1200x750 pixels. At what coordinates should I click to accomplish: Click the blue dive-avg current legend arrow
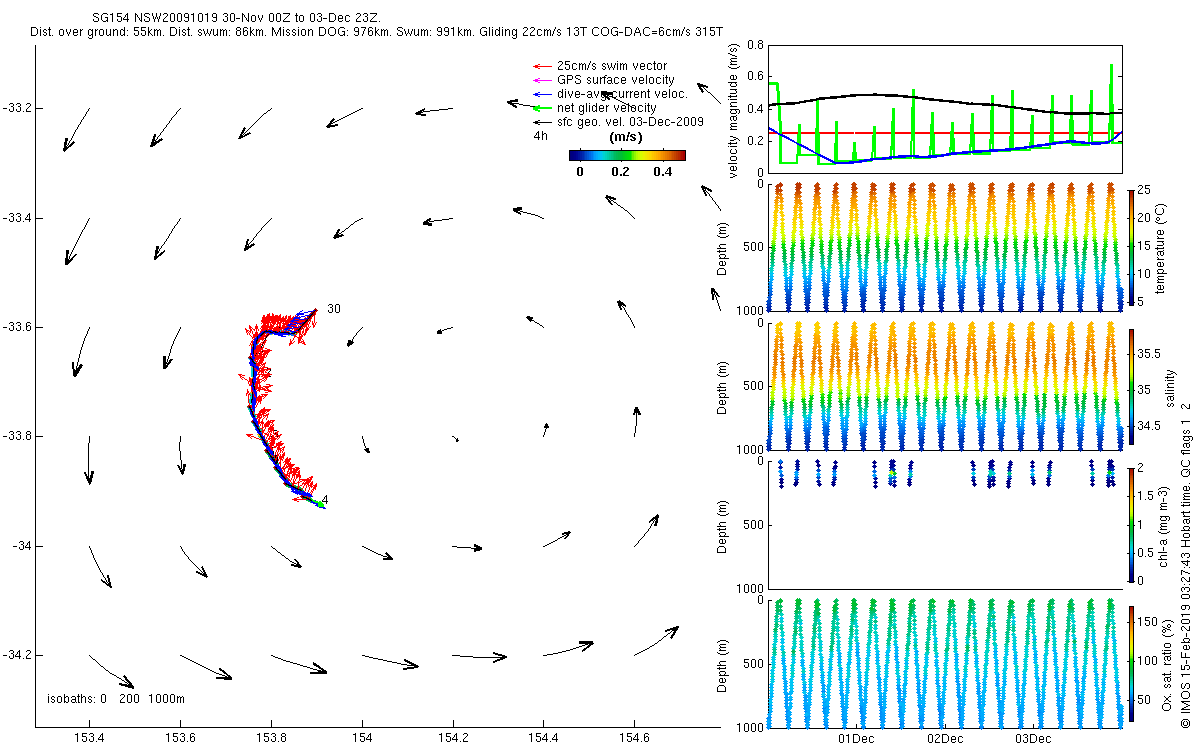pos(541,94)
